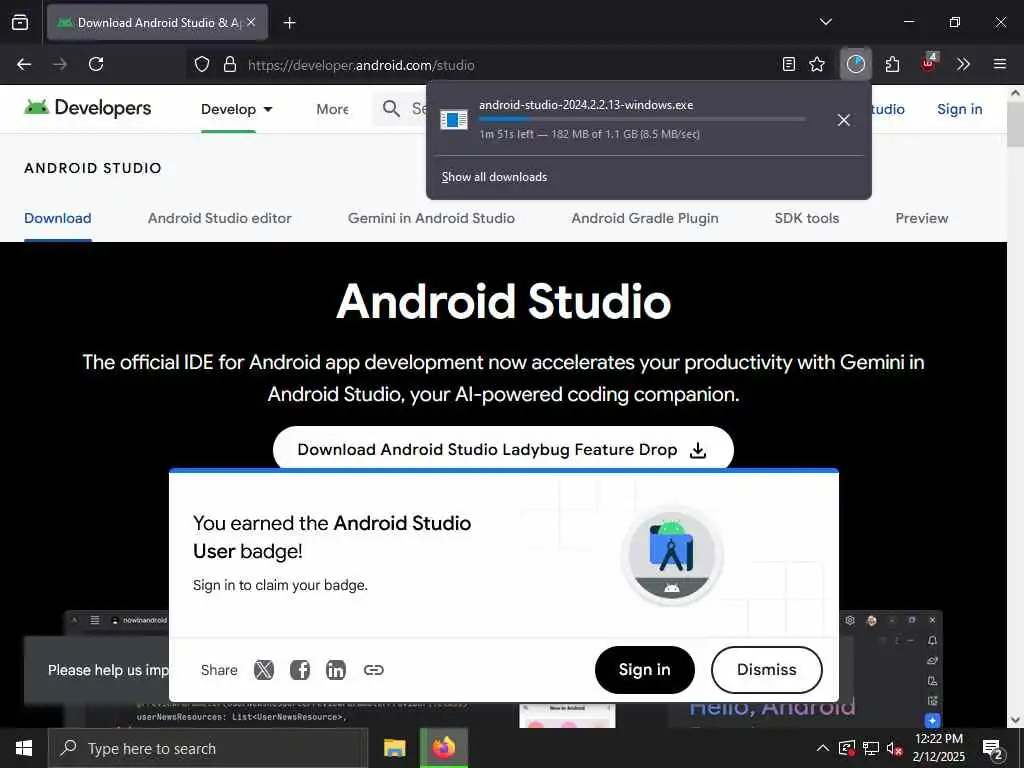Select the Download tab
The image size is (1024, 768).
(x=57, y=218)
